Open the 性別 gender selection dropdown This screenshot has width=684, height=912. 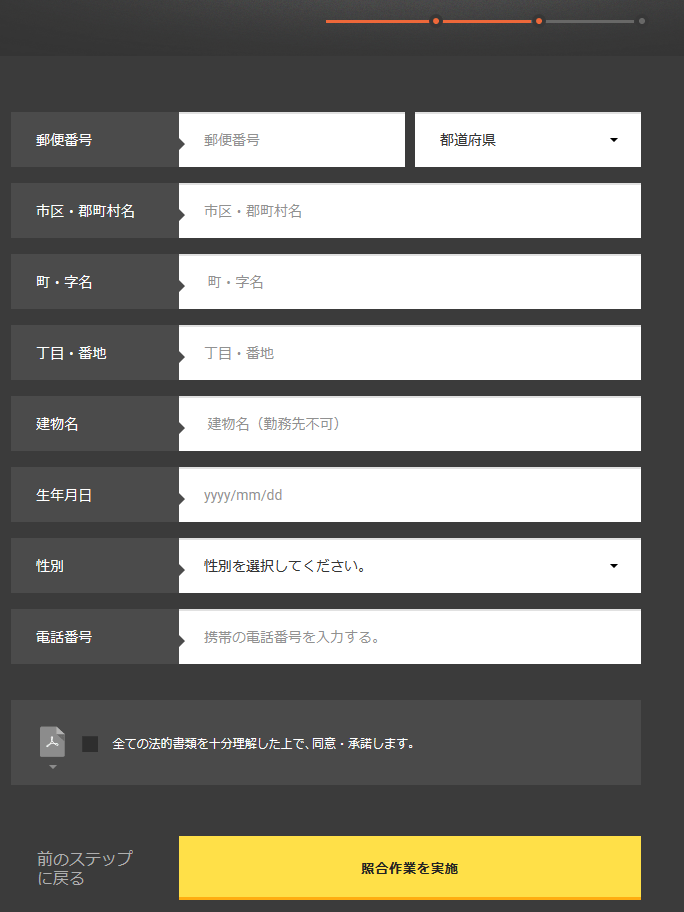(x=409, y=565)
